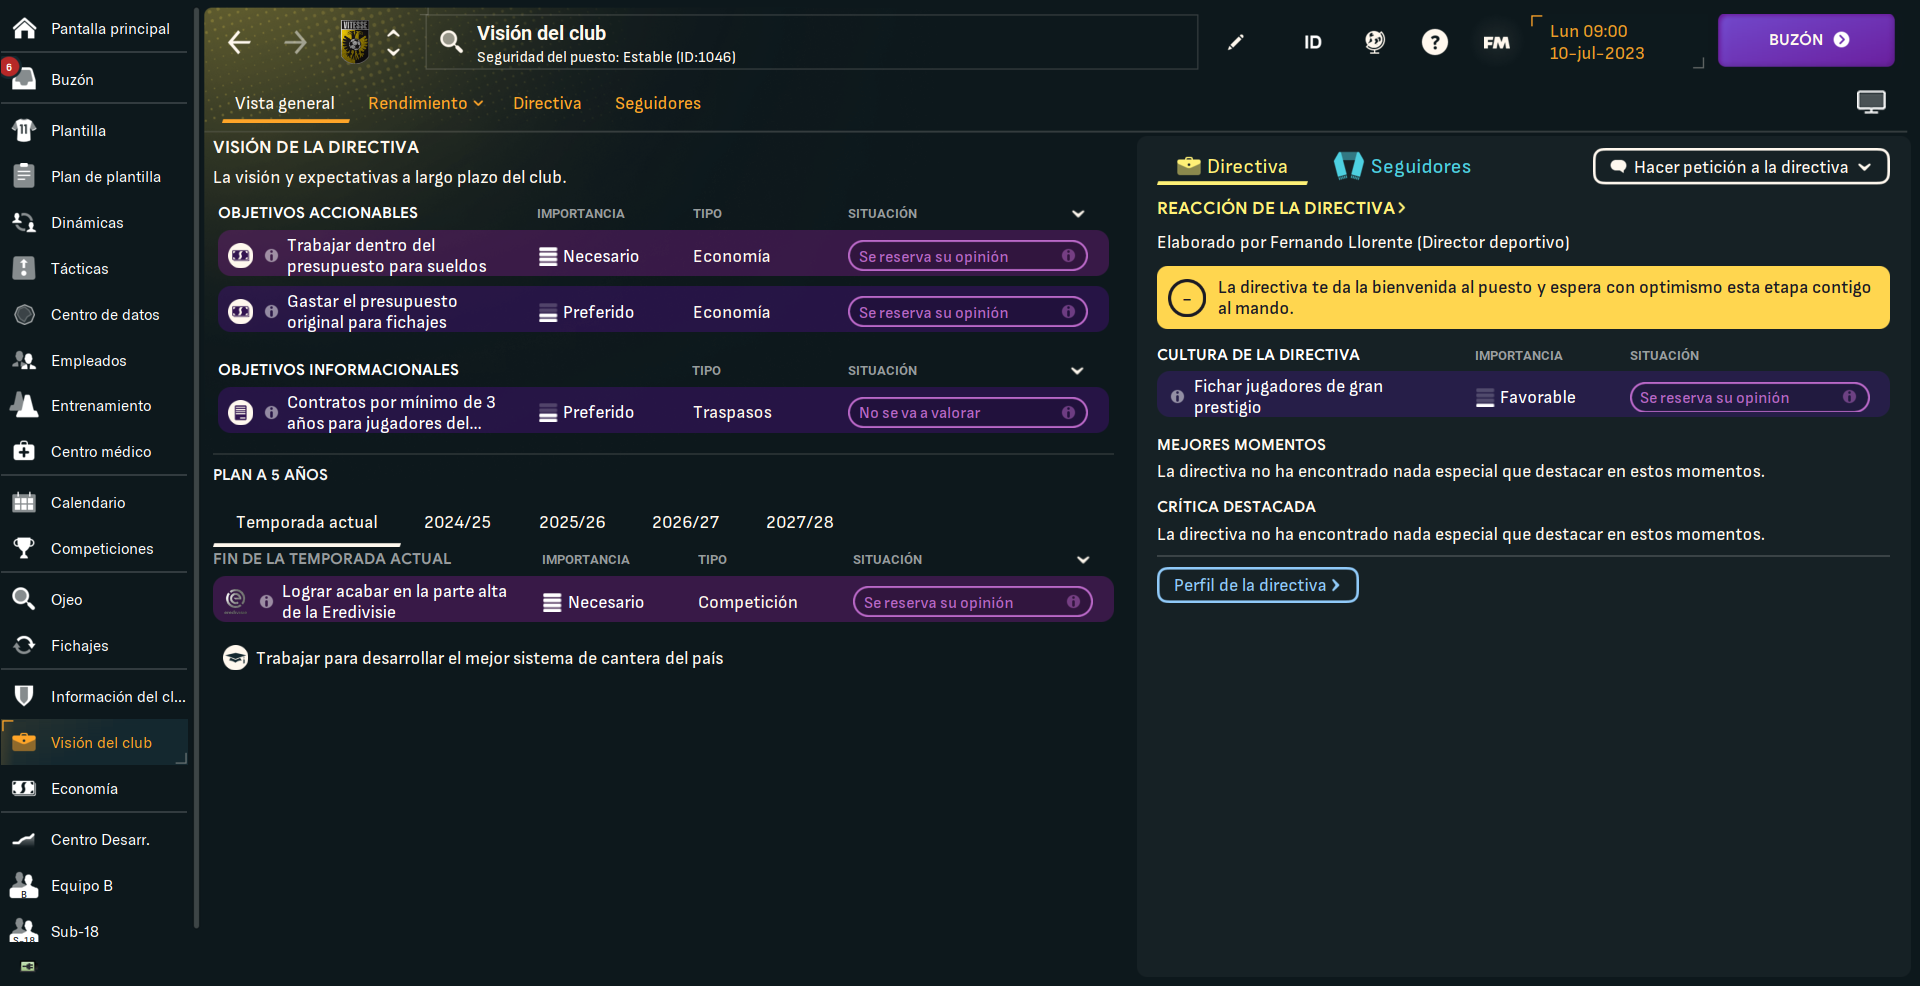Collapse the Objetivos informacionales section
Screen dimensions: 1920x986
click(x=1077, y=371)
